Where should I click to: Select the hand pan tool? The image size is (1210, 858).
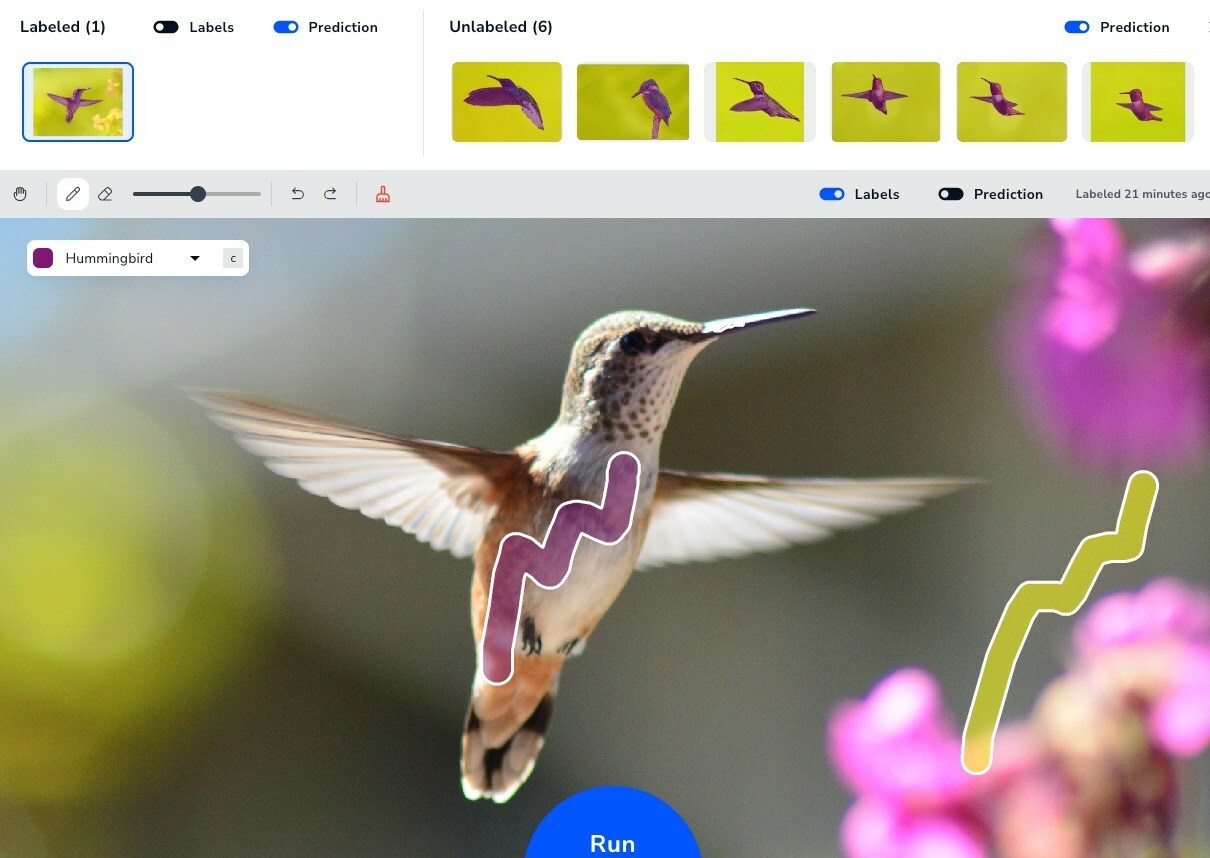coord(20,194)
